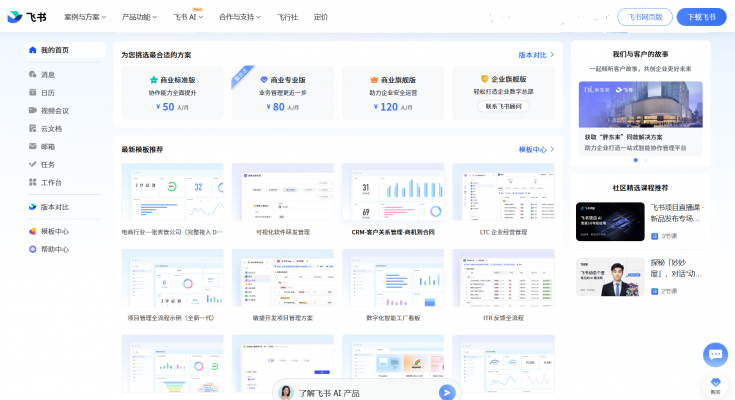This screenshot has width=735, height=400.
Task: Click the 购买 purchase diamond icon
Action: coord(715,385)
